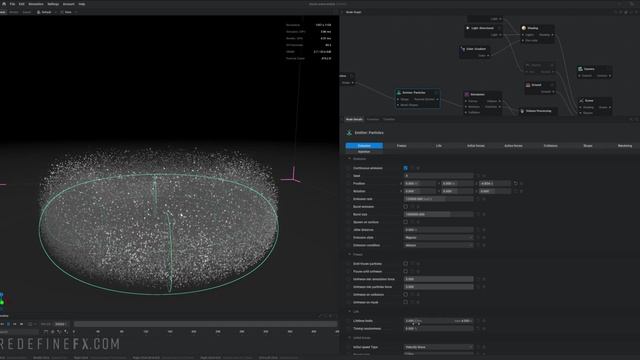
Task: Click the Position X input field
Action: tap(420, 183)
